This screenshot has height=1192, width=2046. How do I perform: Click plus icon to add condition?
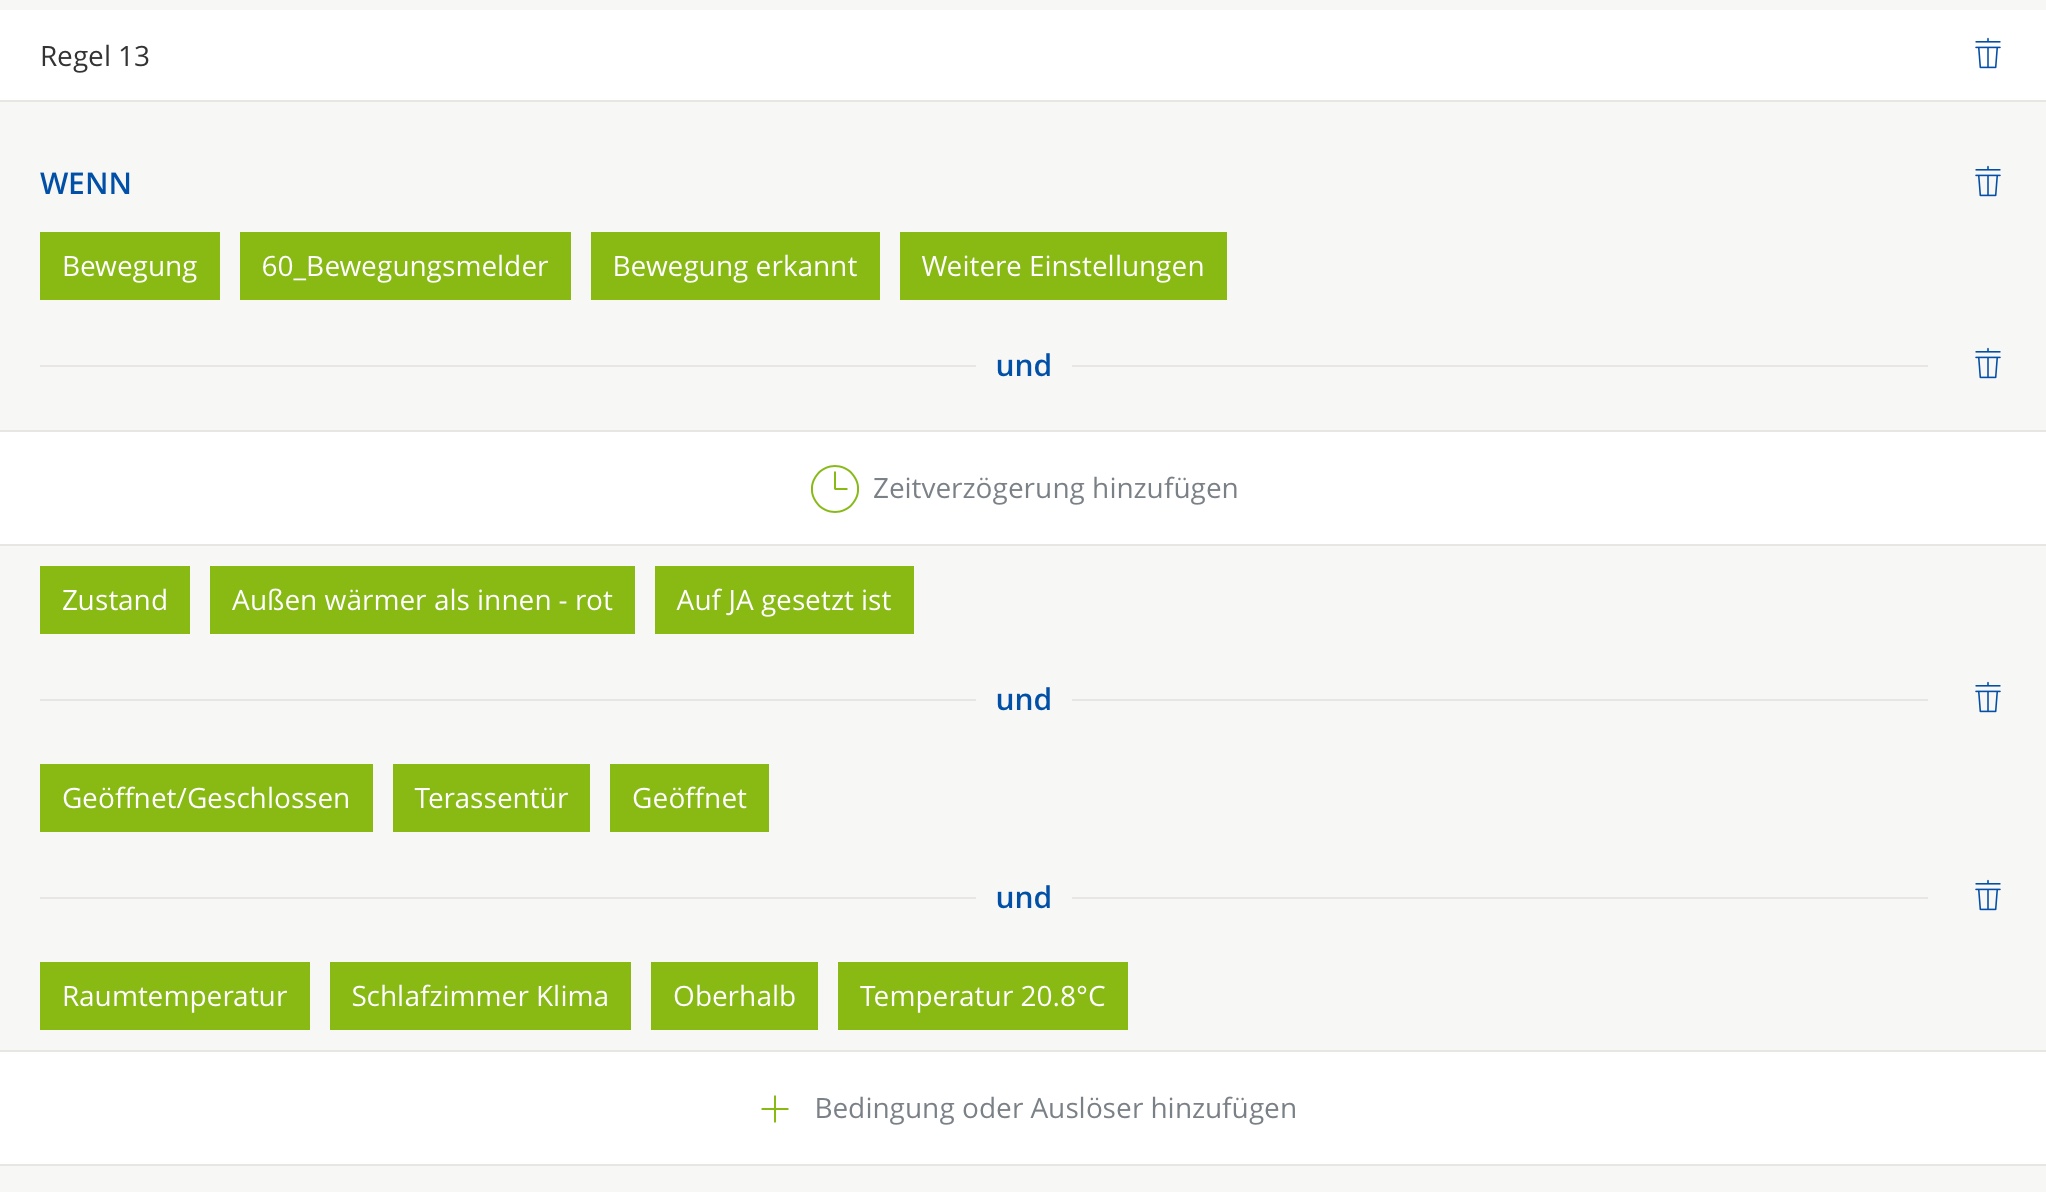[775, 1109]
